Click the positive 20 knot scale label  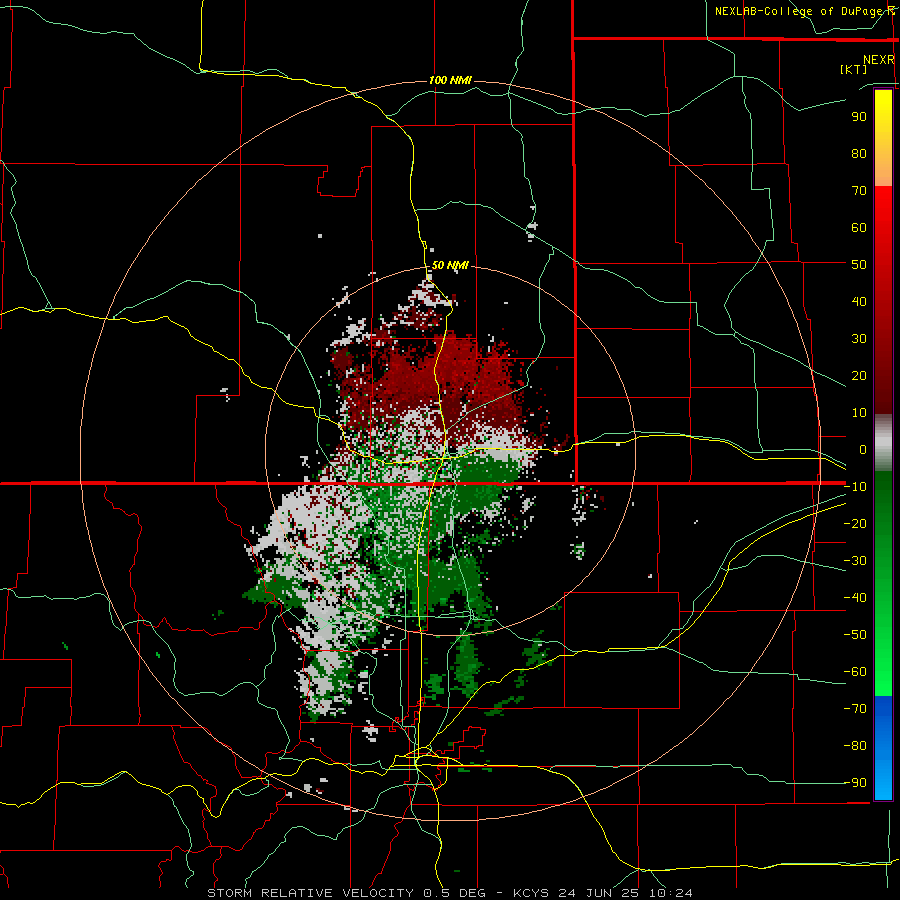859,375
